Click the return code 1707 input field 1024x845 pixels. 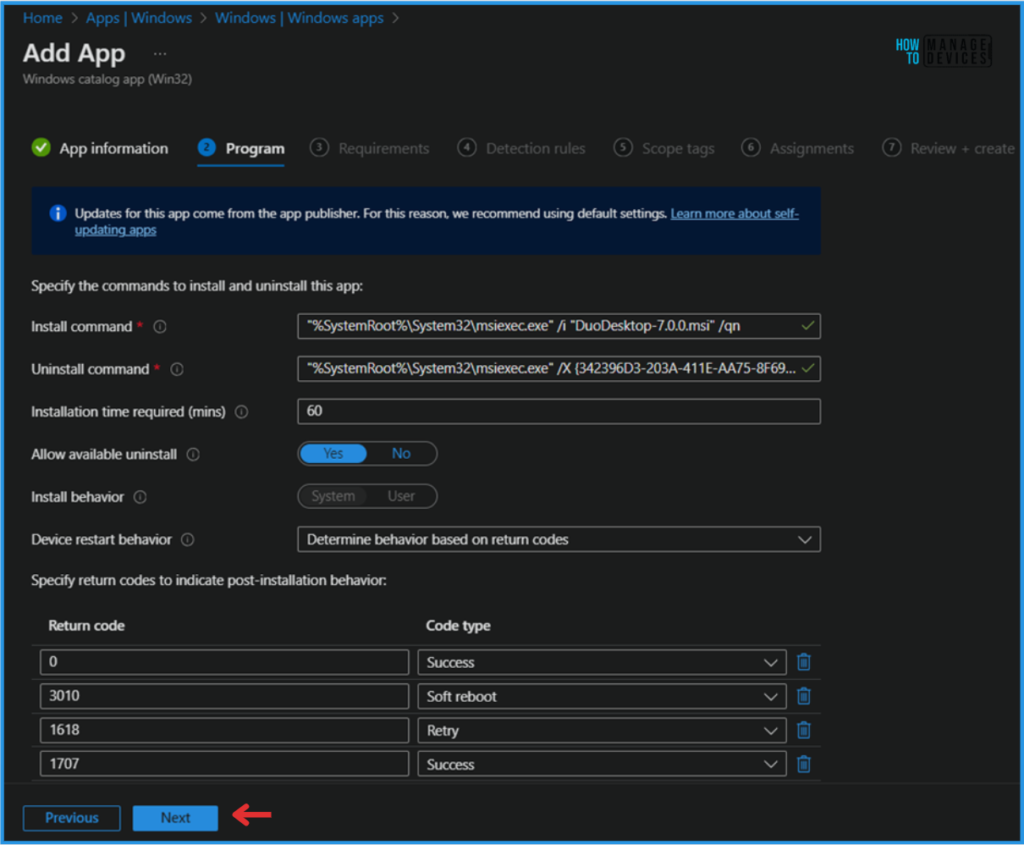225,764
